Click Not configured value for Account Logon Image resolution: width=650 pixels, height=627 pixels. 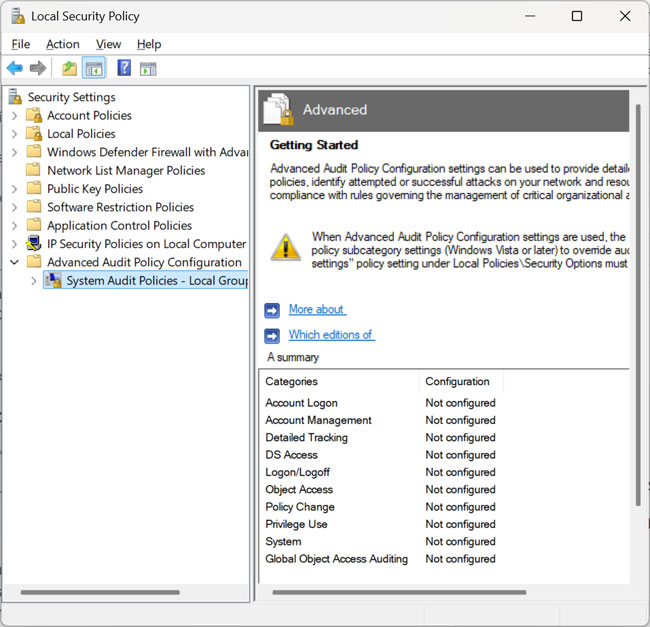pos(460,403)
